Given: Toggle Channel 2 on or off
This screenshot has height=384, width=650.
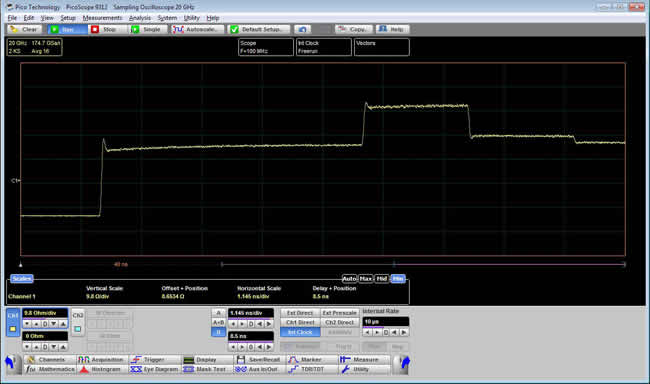Looking at the screenshot, I should (78, 322).
